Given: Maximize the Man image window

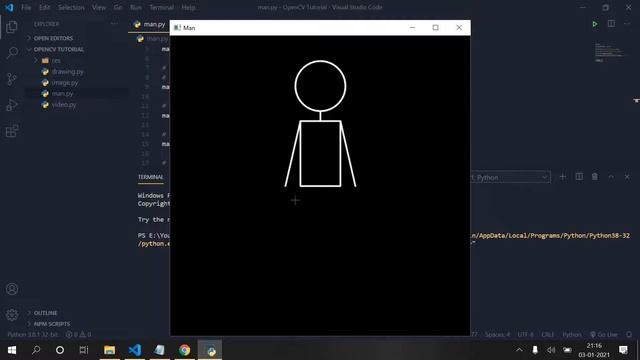Looking at the screenshot, I should (436, 27).
